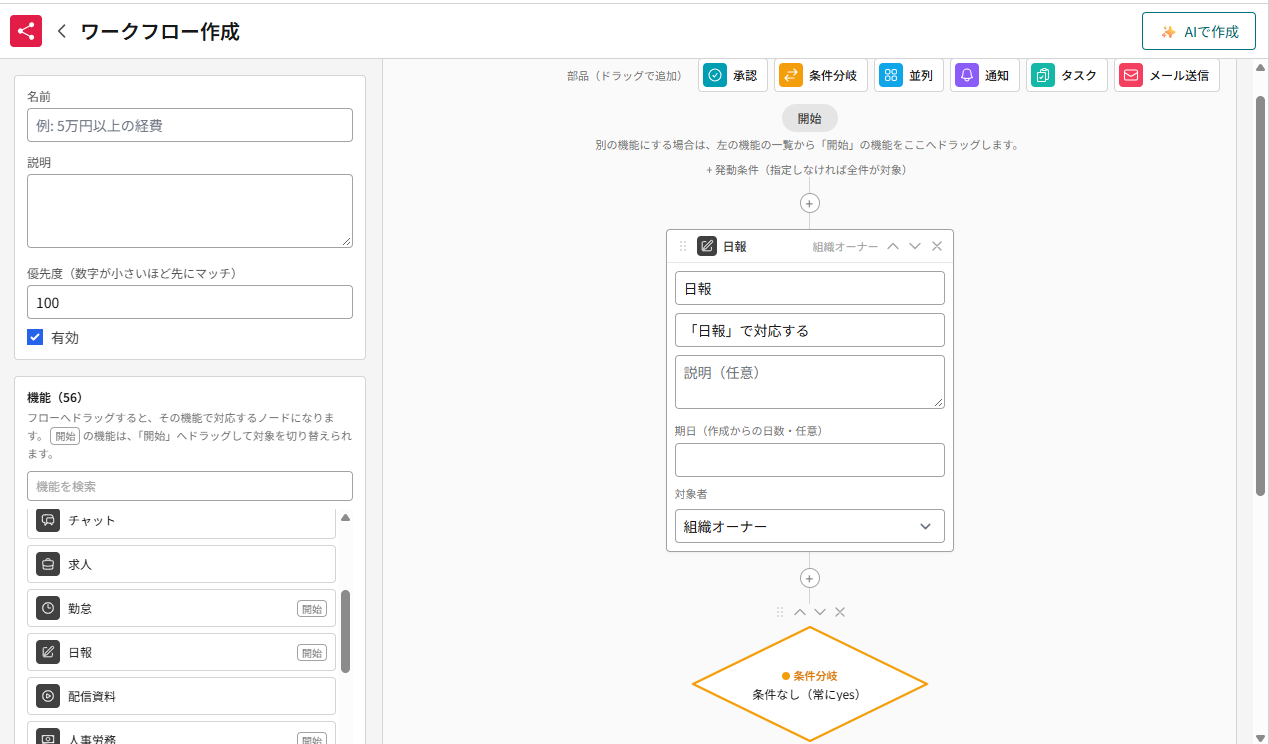Click plus button above 日報 node
This screenshot has height=744, width=1269.
tap(810, 203)
